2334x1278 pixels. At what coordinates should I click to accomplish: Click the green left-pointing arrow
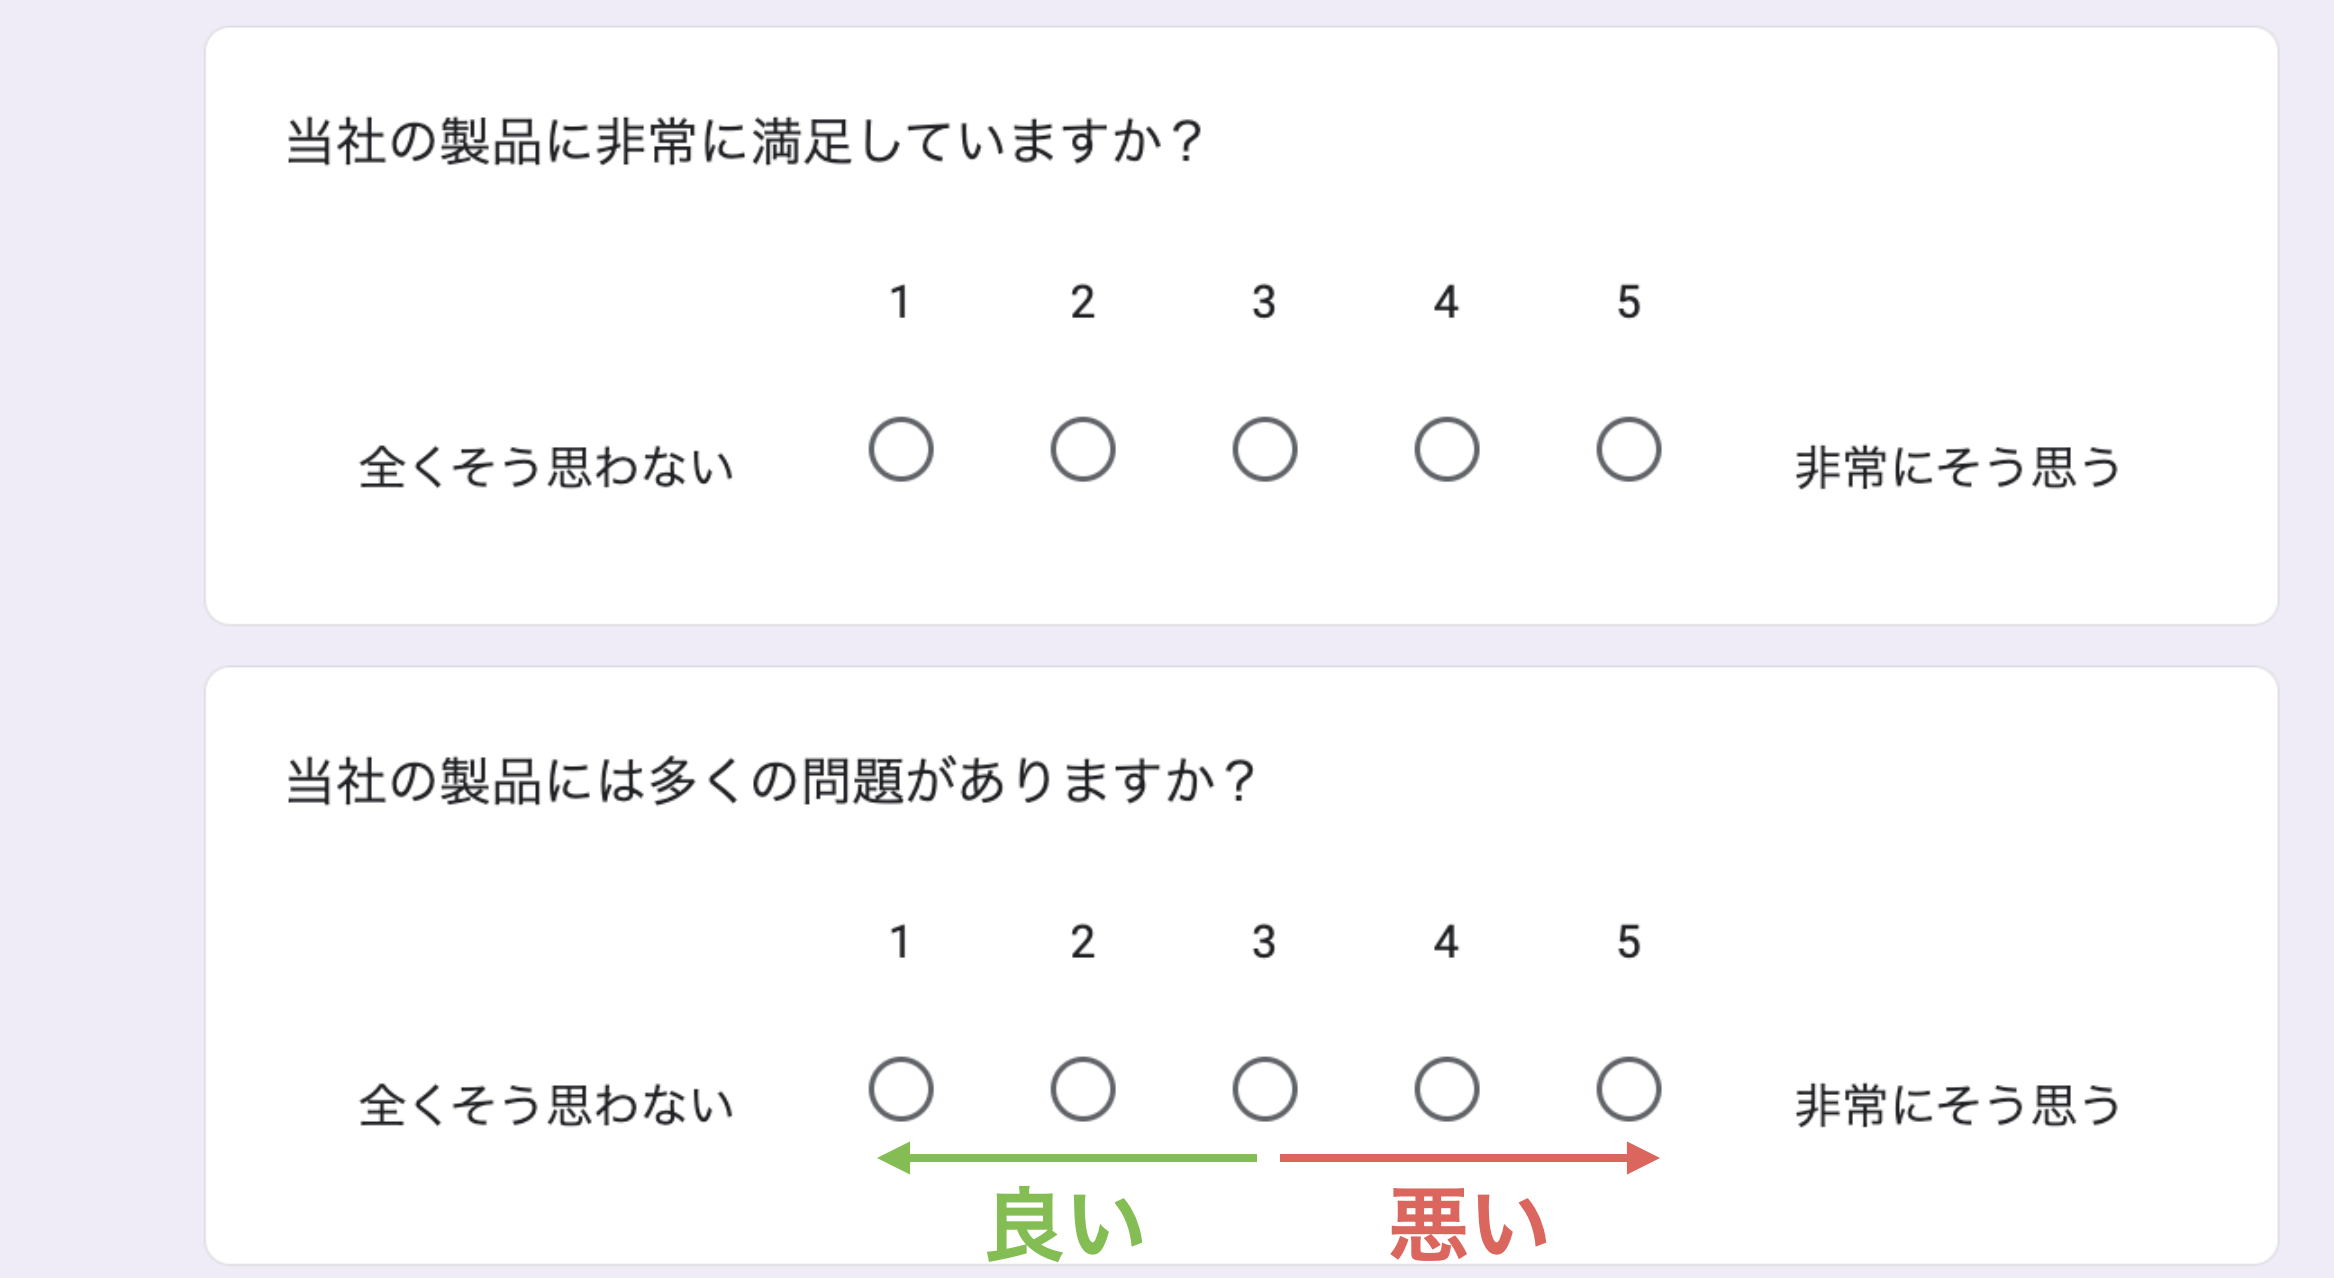coord(1067,1158)
